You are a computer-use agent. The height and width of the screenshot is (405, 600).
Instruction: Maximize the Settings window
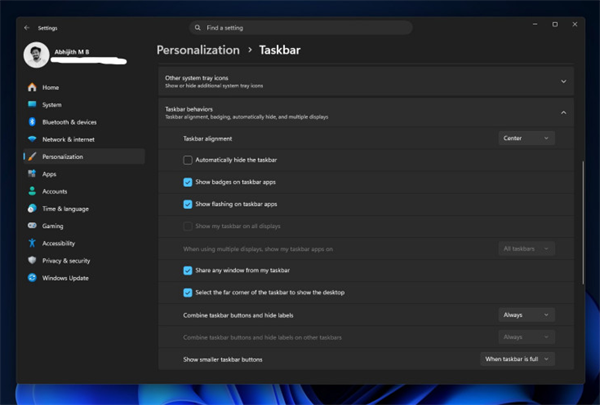[555, 24]
